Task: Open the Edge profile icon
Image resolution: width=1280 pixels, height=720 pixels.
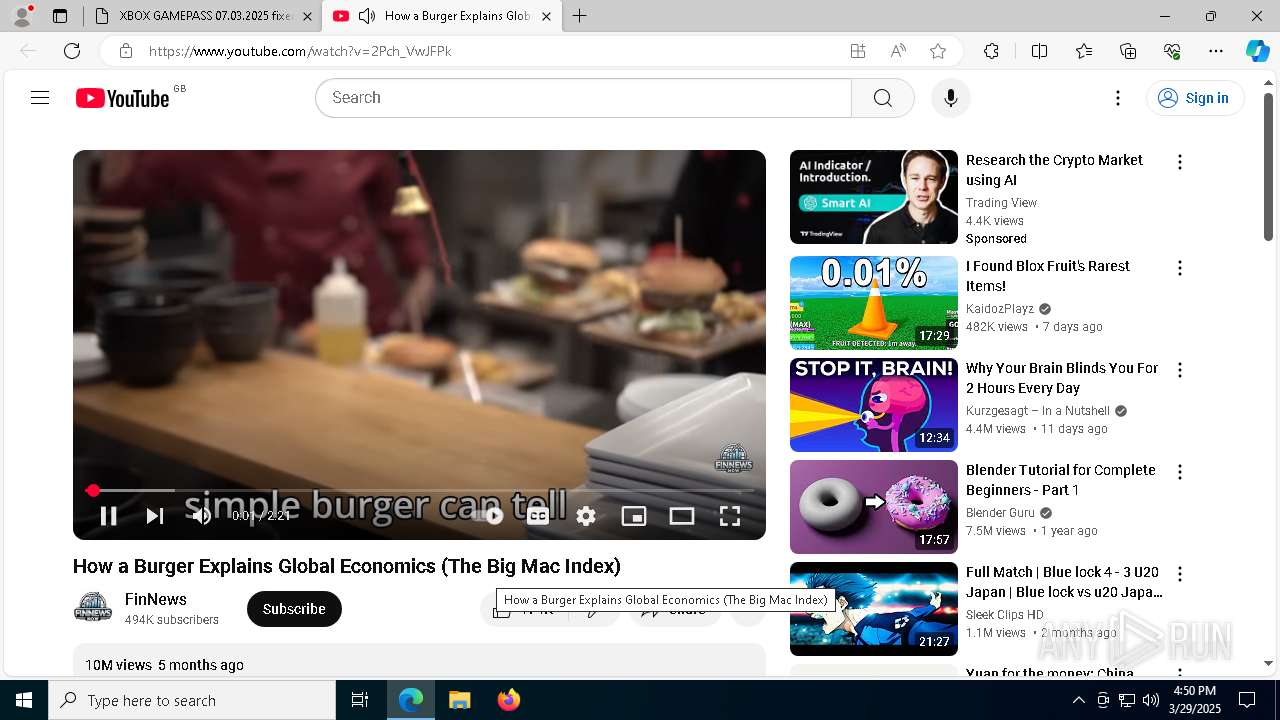Action: tap(22, 16)
